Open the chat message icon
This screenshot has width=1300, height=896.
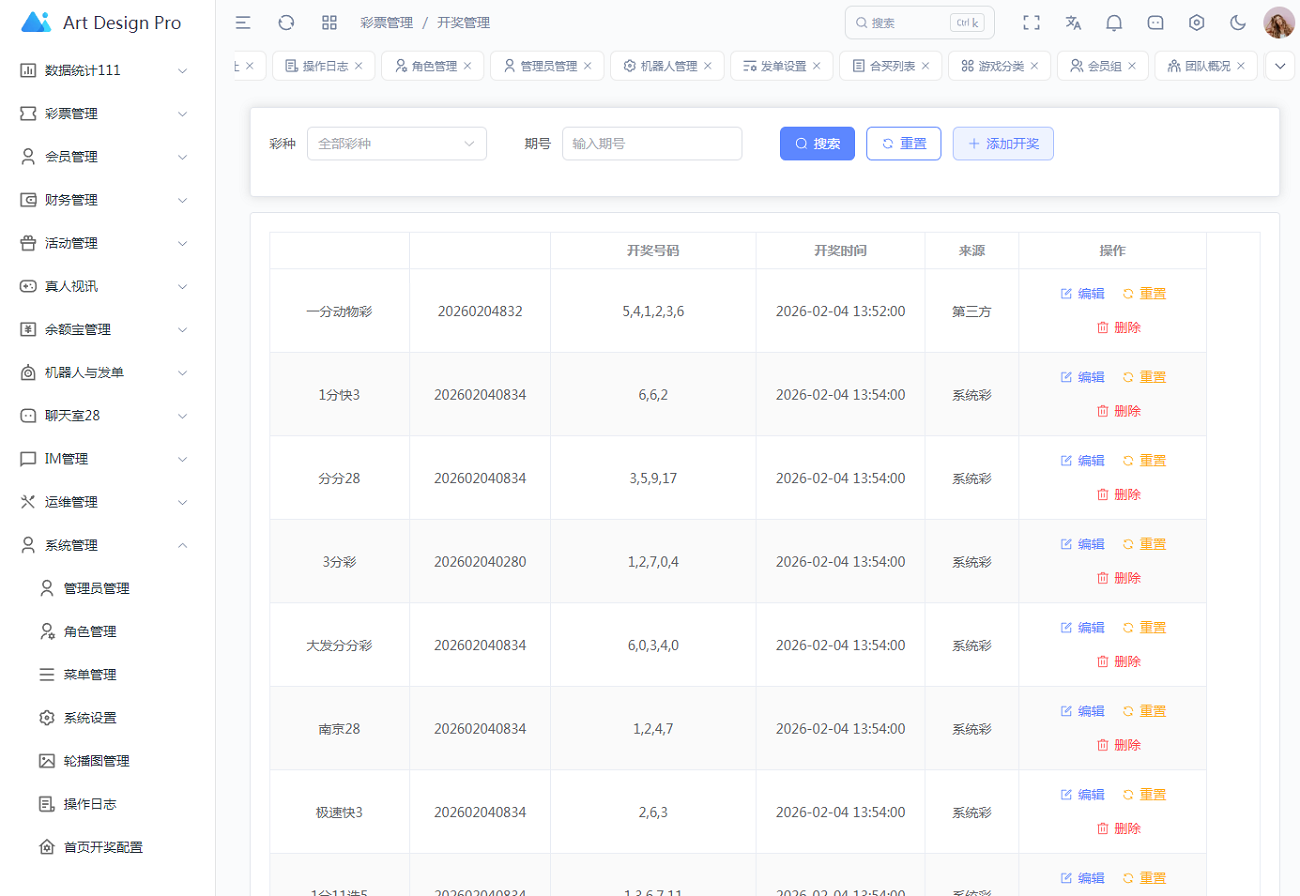(1155, 23)
